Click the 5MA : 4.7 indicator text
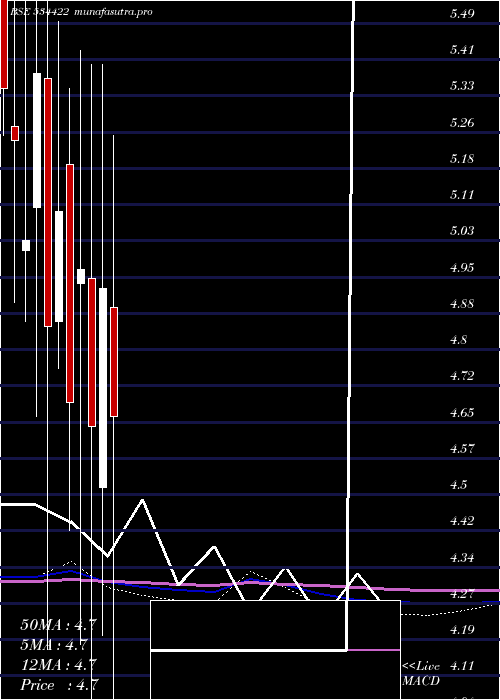This screenshot has width=500, height=700. (54, 645)
